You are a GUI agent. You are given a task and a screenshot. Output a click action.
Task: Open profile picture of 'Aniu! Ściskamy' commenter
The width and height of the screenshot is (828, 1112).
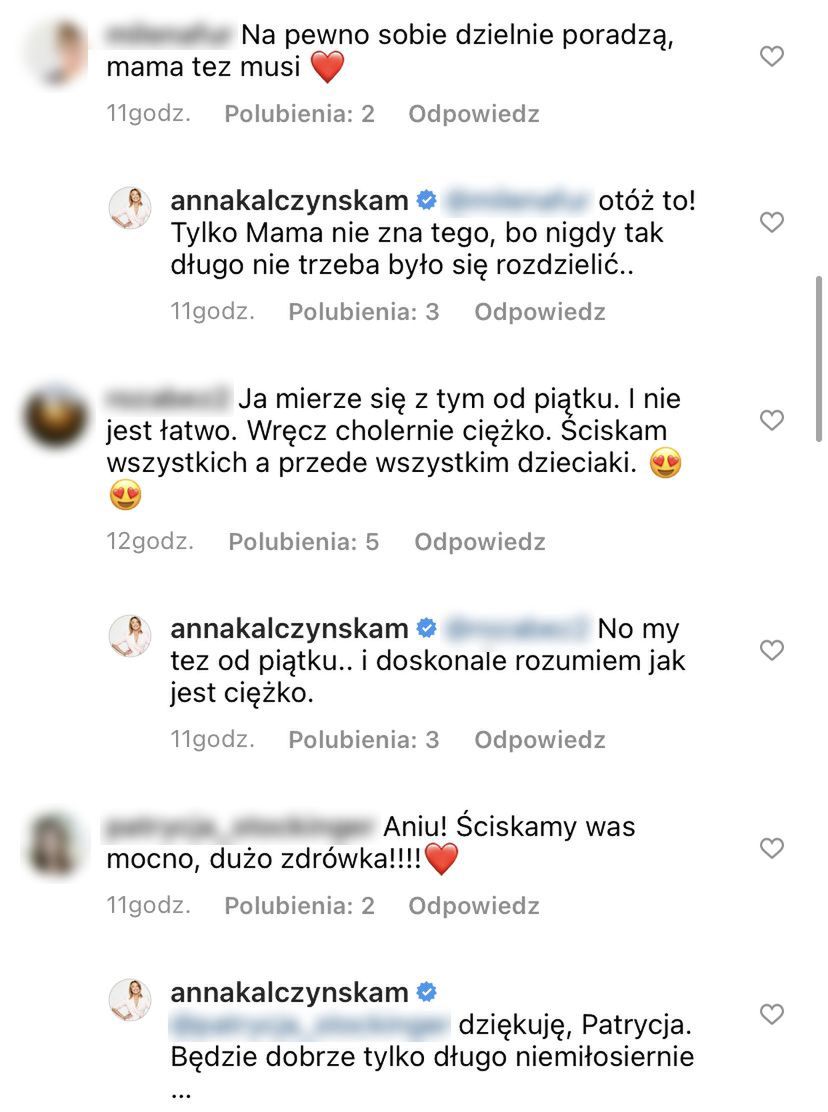(x=56, y=845)
